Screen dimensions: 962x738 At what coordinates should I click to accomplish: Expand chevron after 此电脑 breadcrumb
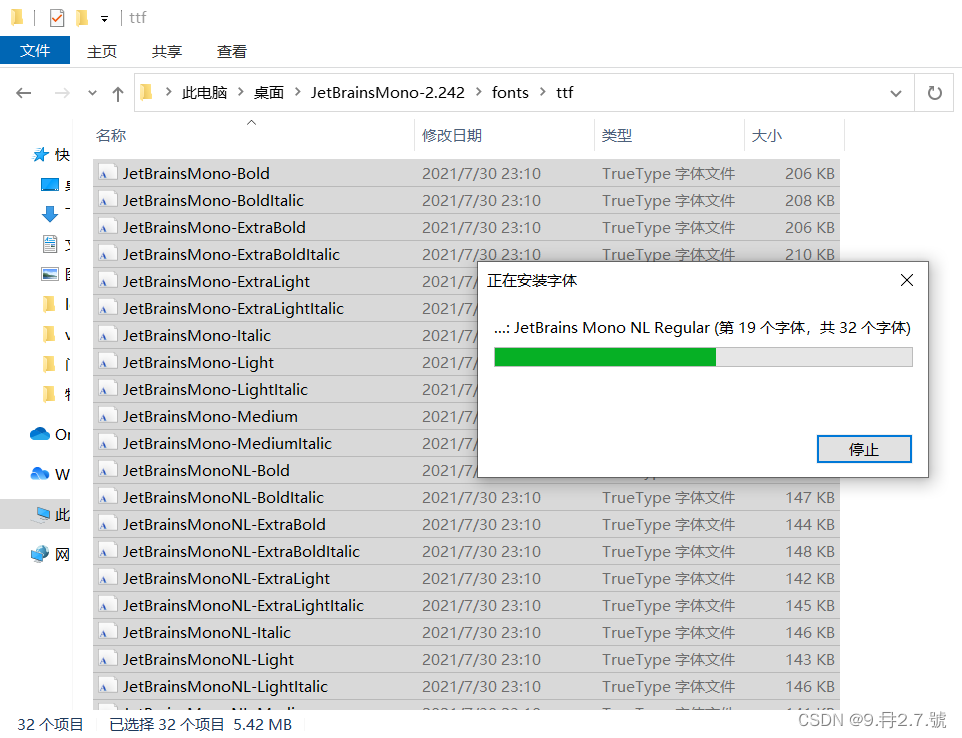240,92
